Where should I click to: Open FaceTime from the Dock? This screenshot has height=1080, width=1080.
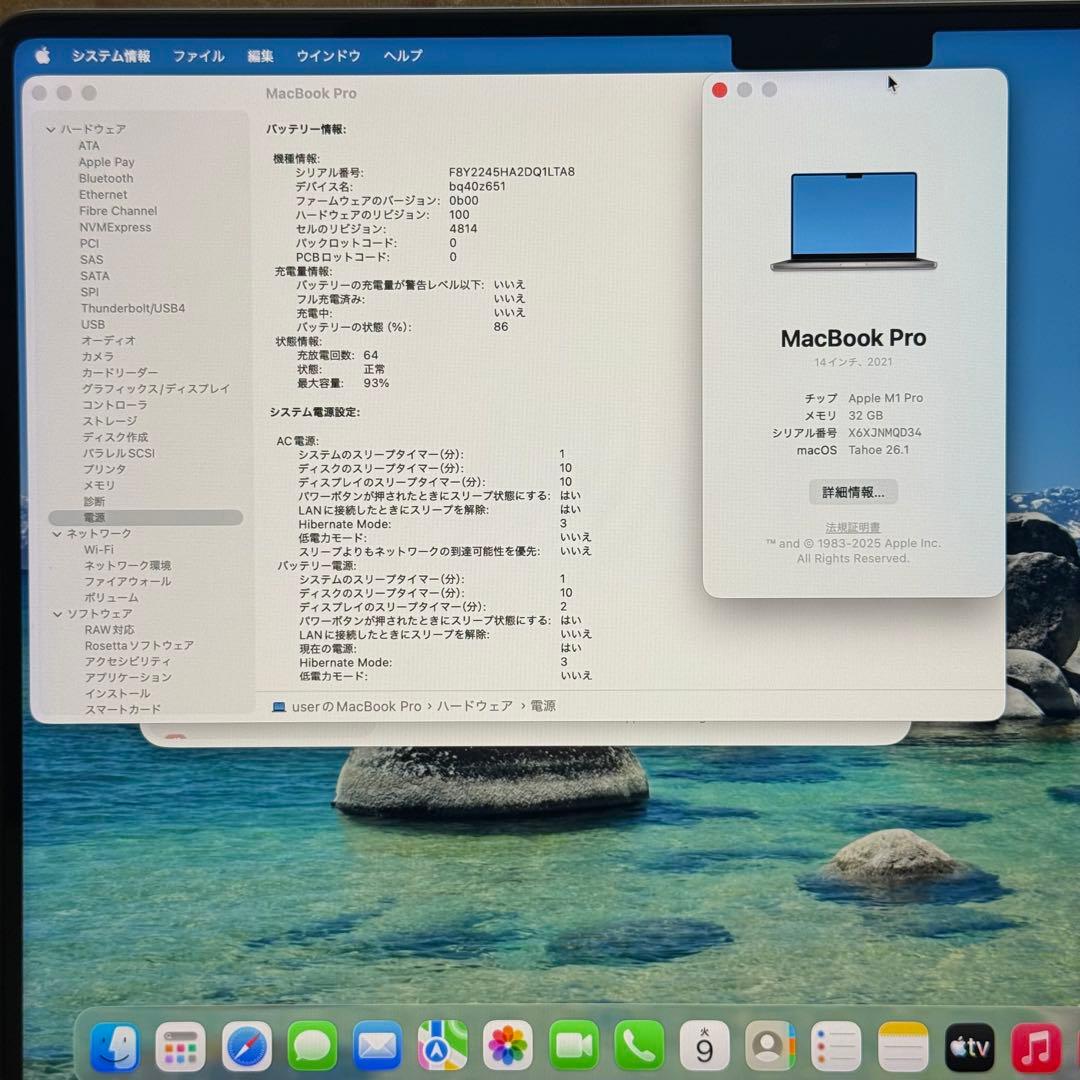point(574,1046)
